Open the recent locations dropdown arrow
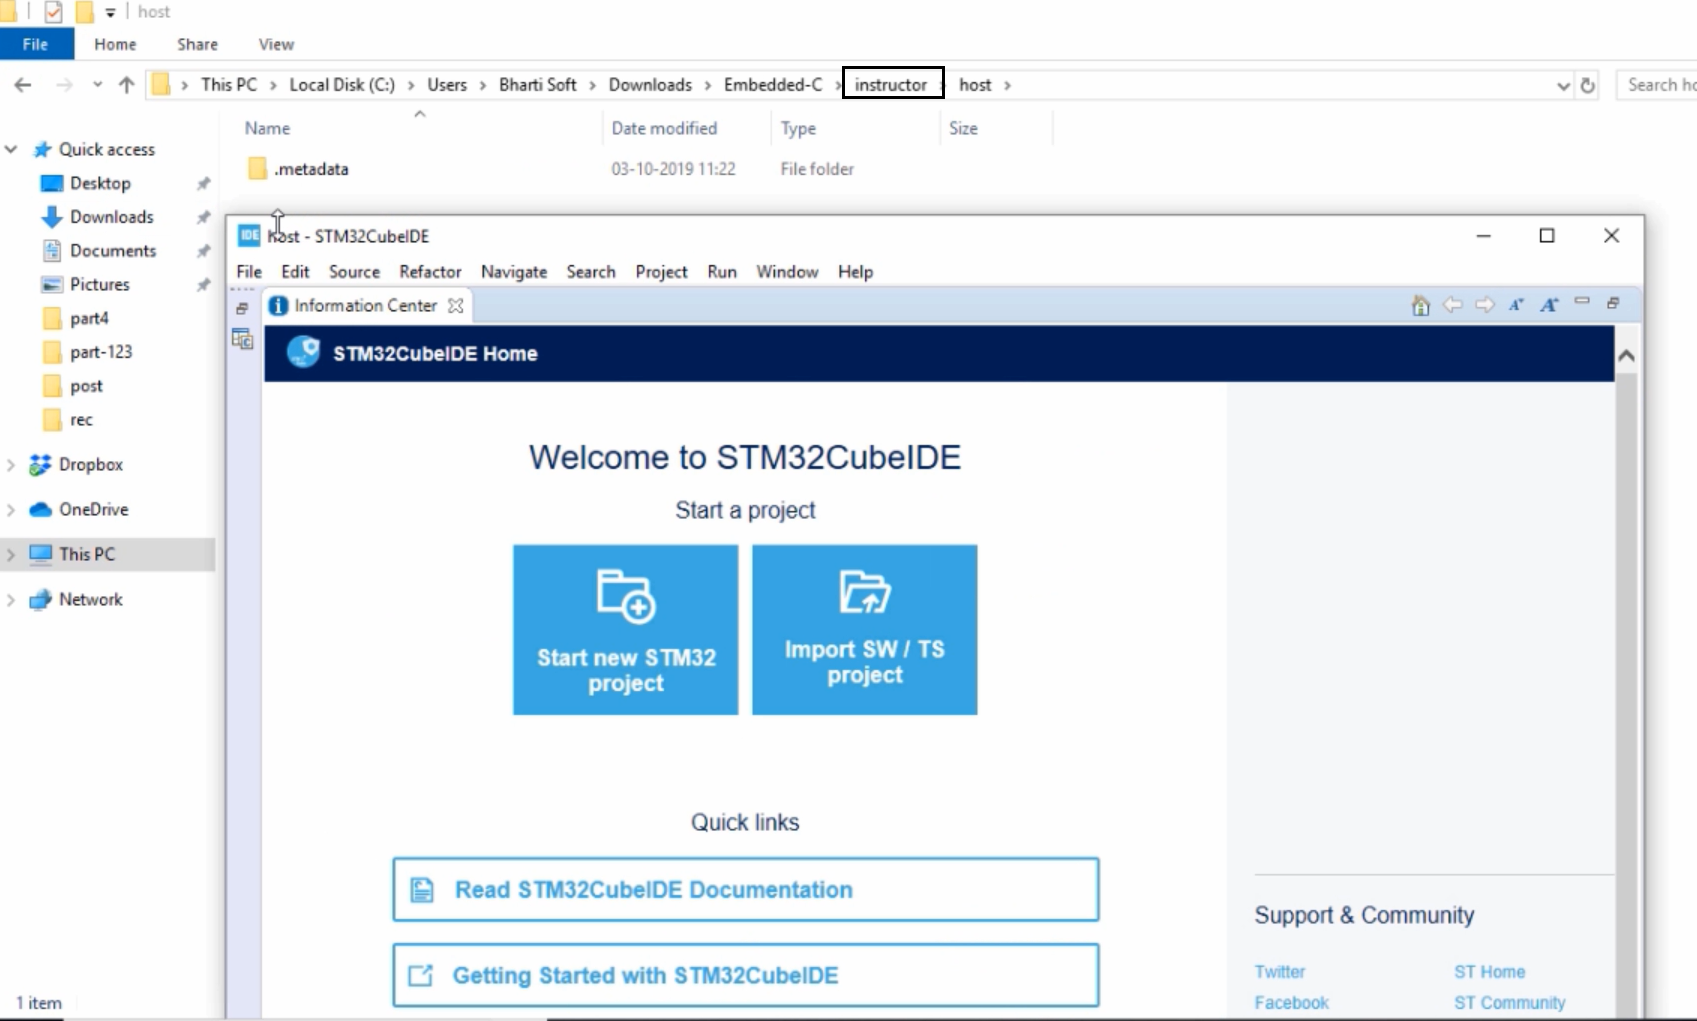1697x1021 pixels. coord(97,85)
